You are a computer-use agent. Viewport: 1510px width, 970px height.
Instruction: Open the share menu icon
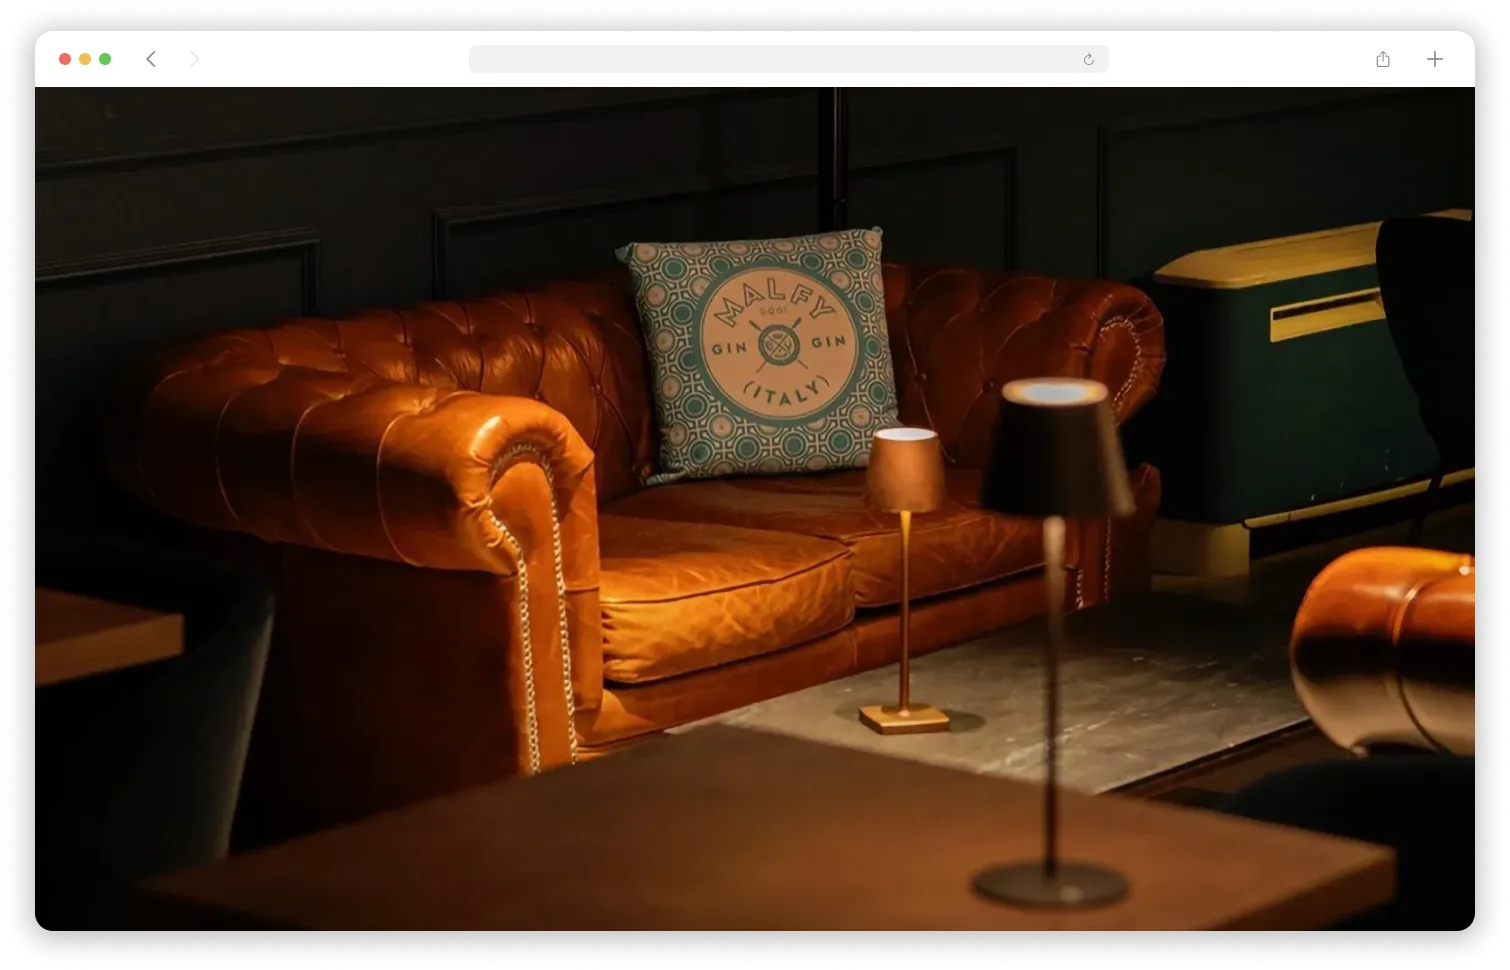tap(1383, 59)
